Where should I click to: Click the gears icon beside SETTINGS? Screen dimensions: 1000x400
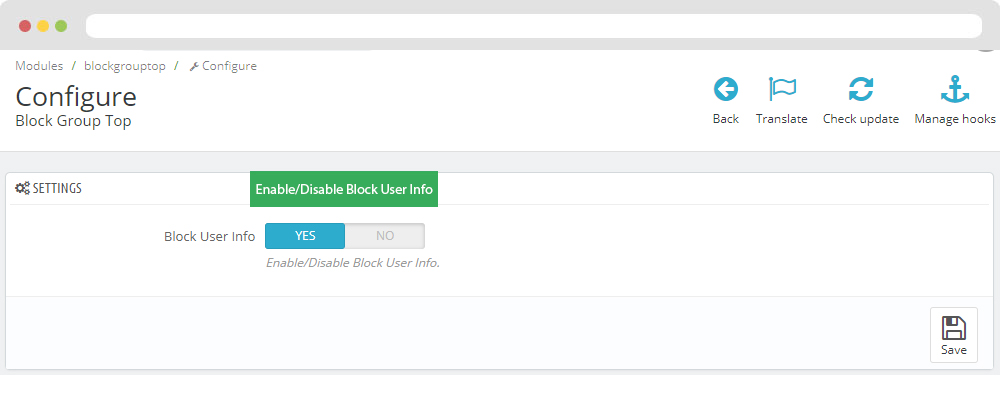click(22, 188)
